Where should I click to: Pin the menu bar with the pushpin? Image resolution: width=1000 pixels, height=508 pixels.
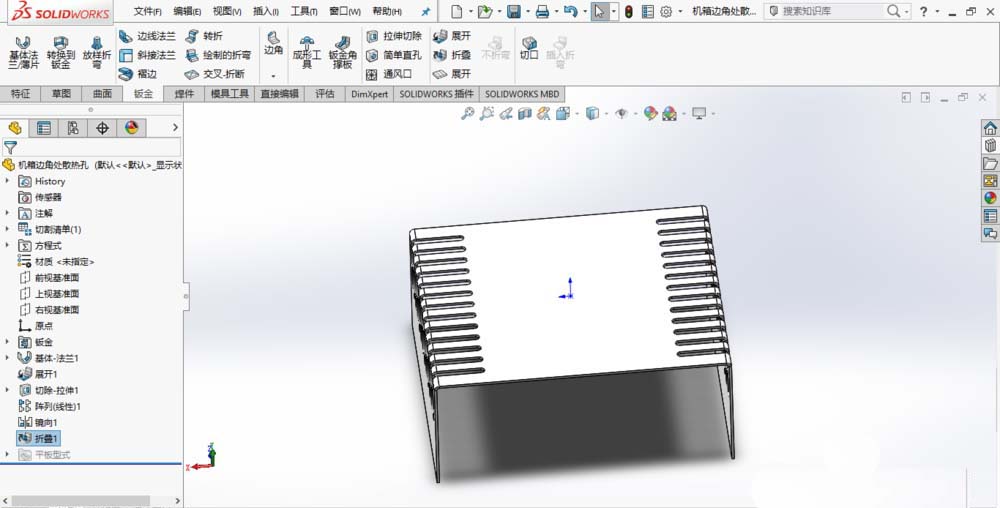click(x=426, y=12)
